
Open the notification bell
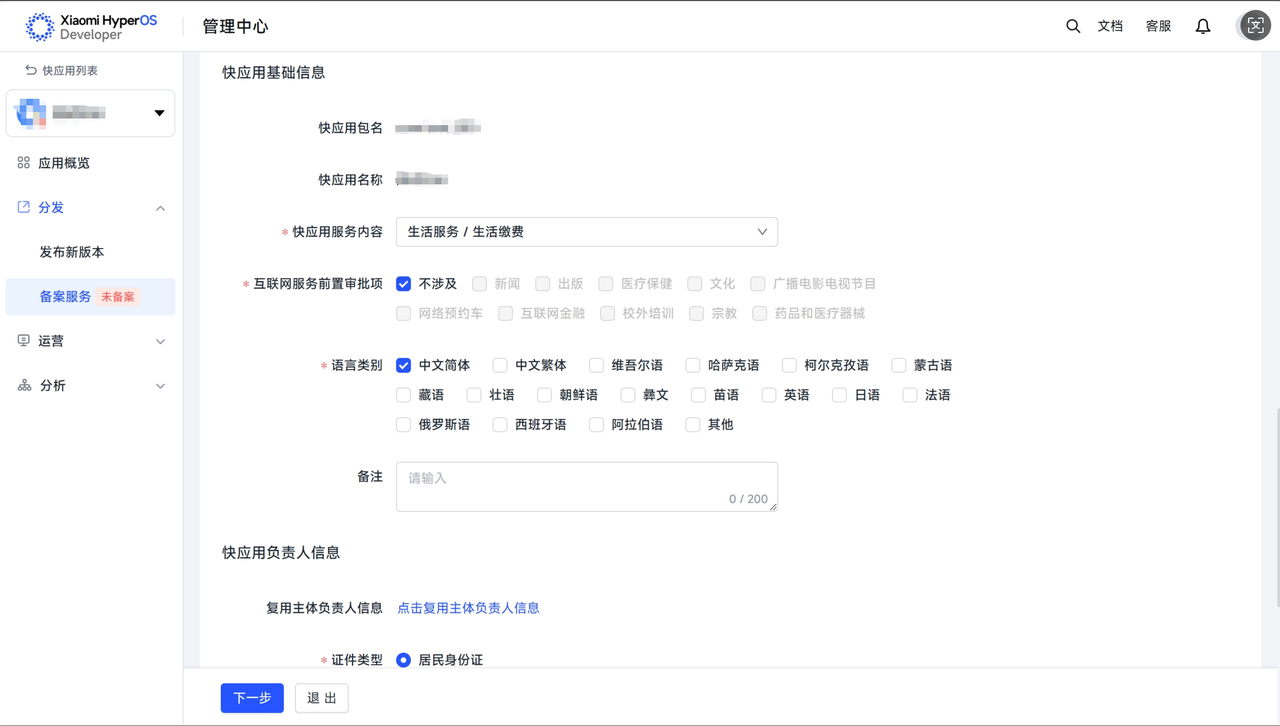1203,26
